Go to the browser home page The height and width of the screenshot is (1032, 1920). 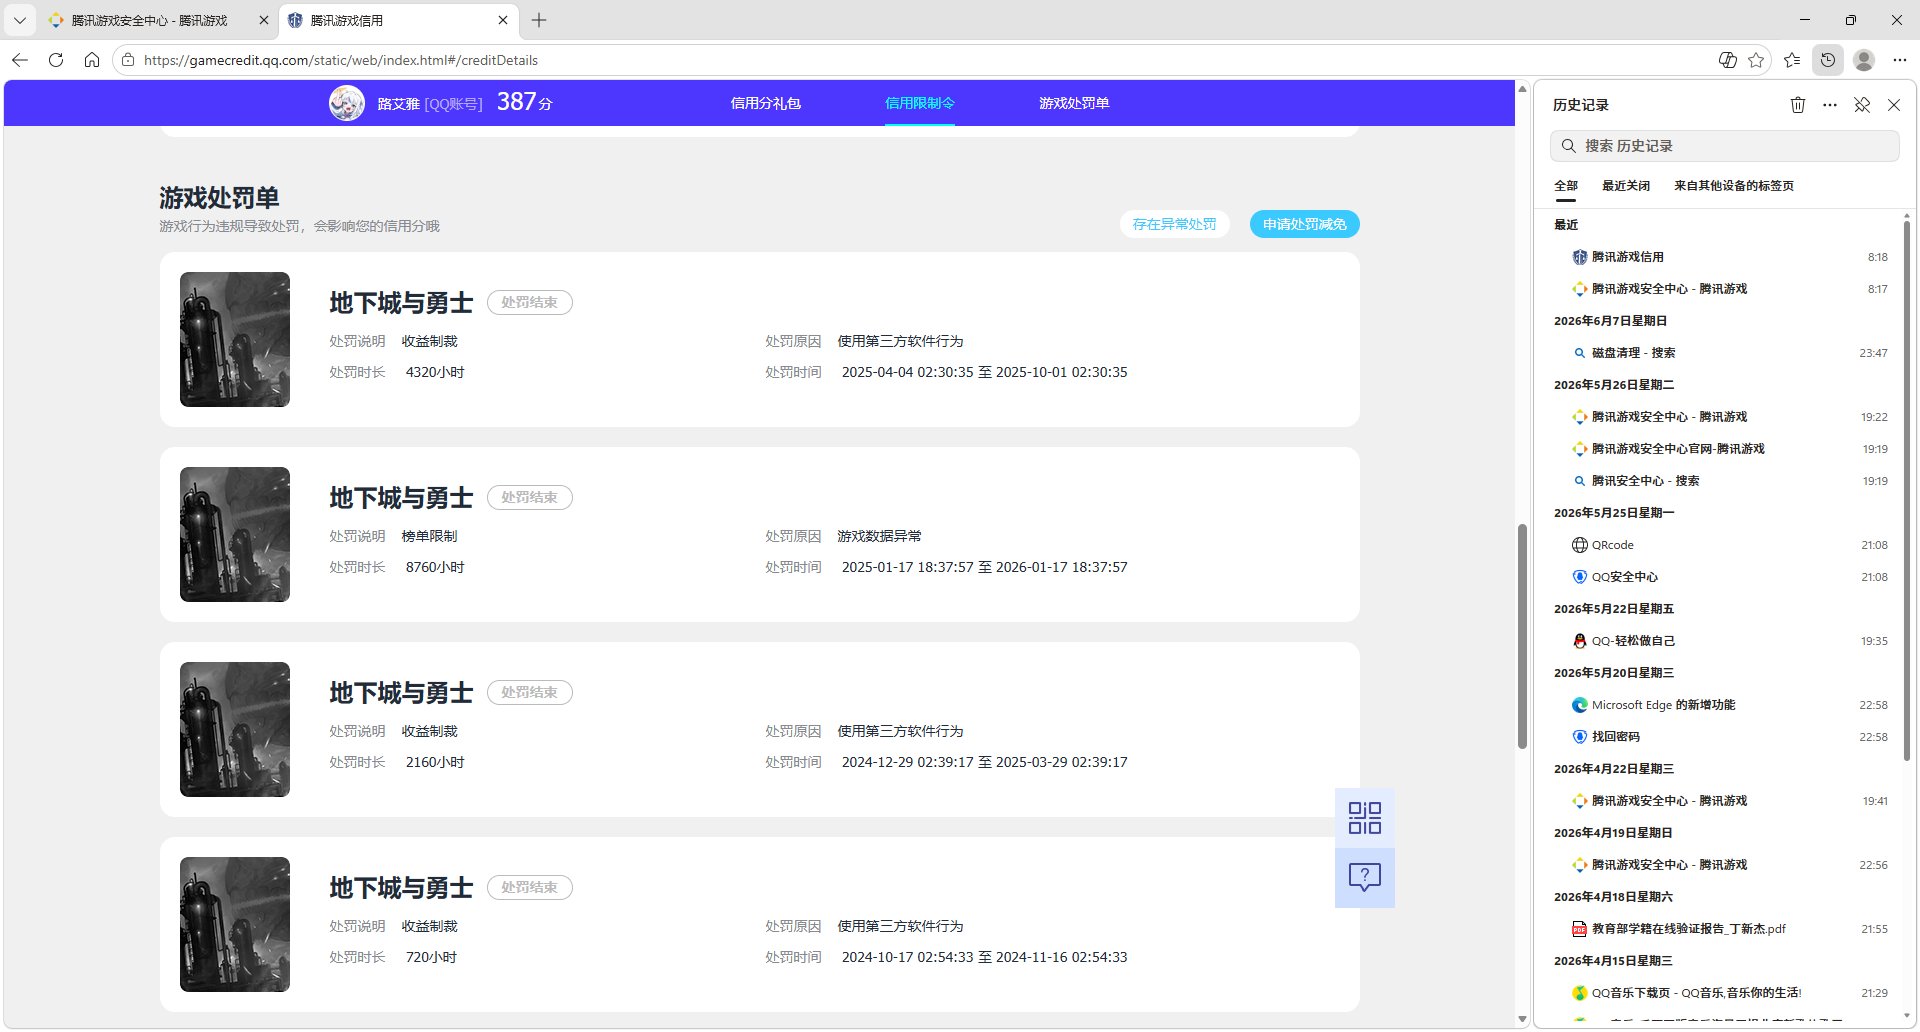[92, 60]
